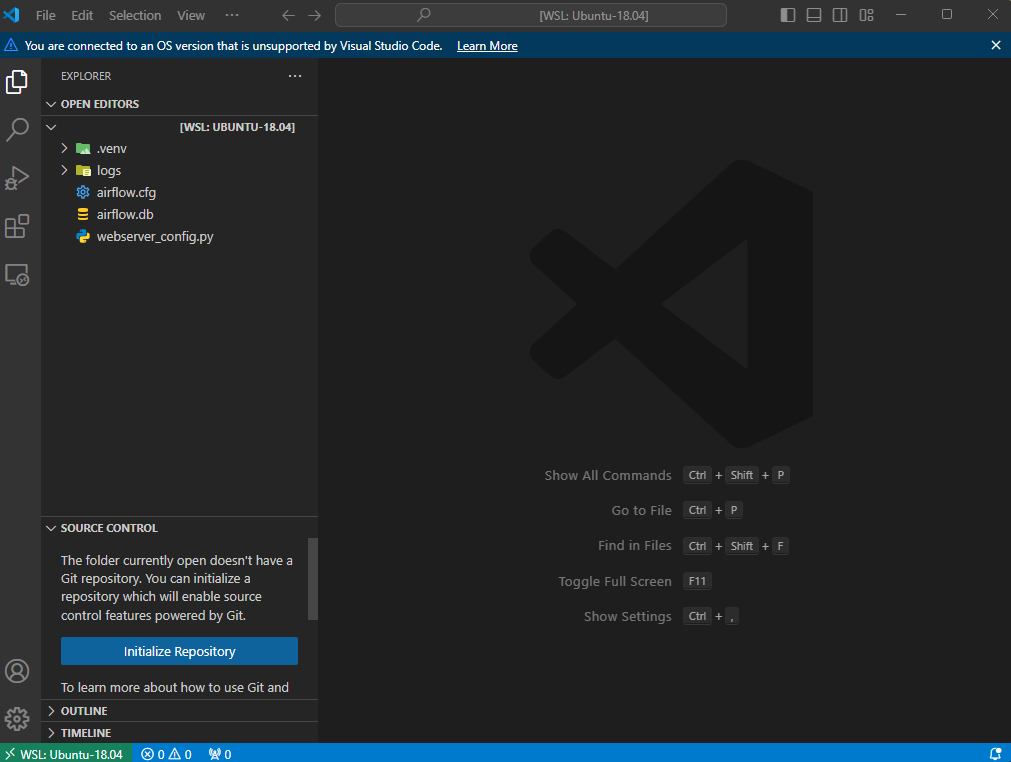This screenshot has height=762, width=1011.
Task: Open the Edit menu
Action: coord(82,15)
